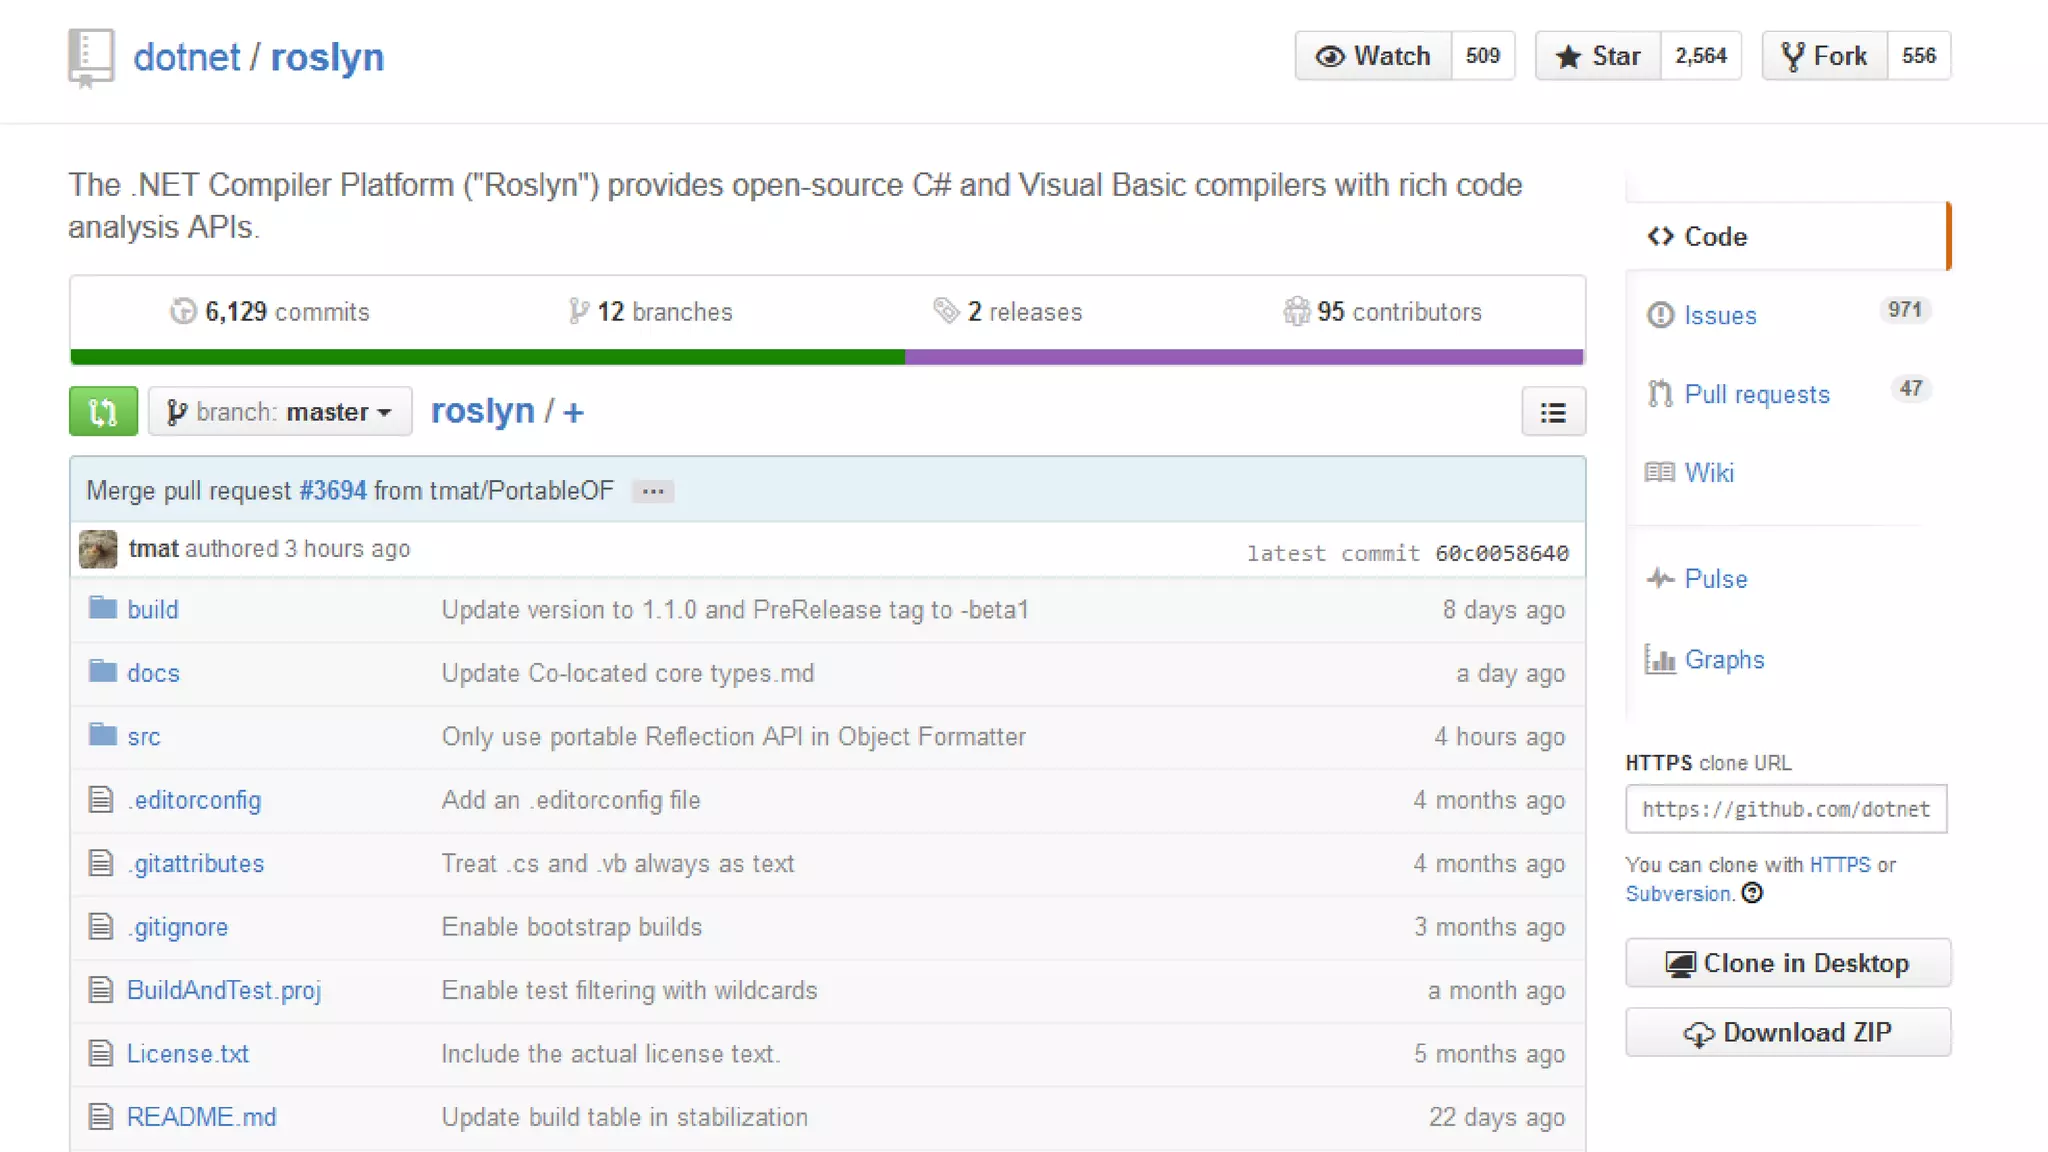Expand the commit message ellipsis
This screenshot has height=1152, width=2048.
pos(652,491)
